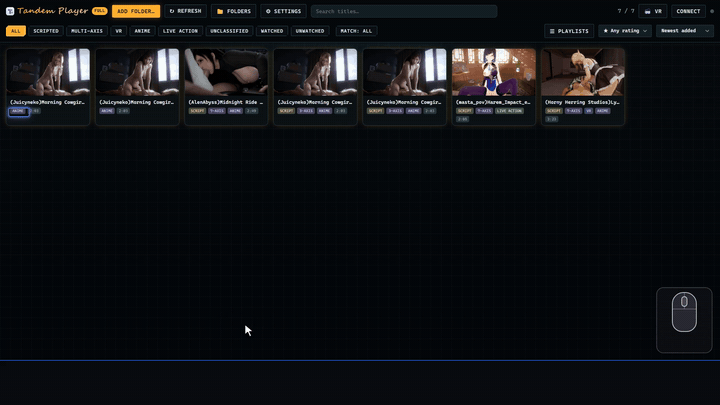Toggle the VR filter chip

coord(118,31)
